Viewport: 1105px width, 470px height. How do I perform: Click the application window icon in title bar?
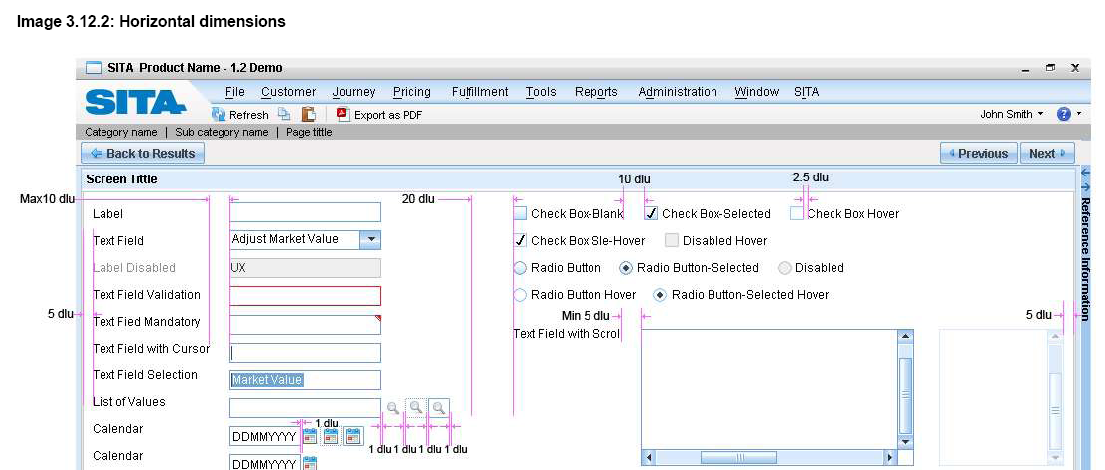tap(94, 68)
